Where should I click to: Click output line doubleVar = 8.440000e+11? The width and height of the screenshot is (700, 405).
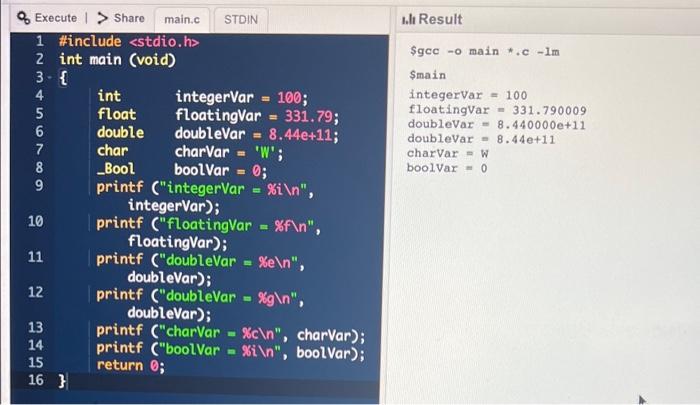tap(496, 125)
